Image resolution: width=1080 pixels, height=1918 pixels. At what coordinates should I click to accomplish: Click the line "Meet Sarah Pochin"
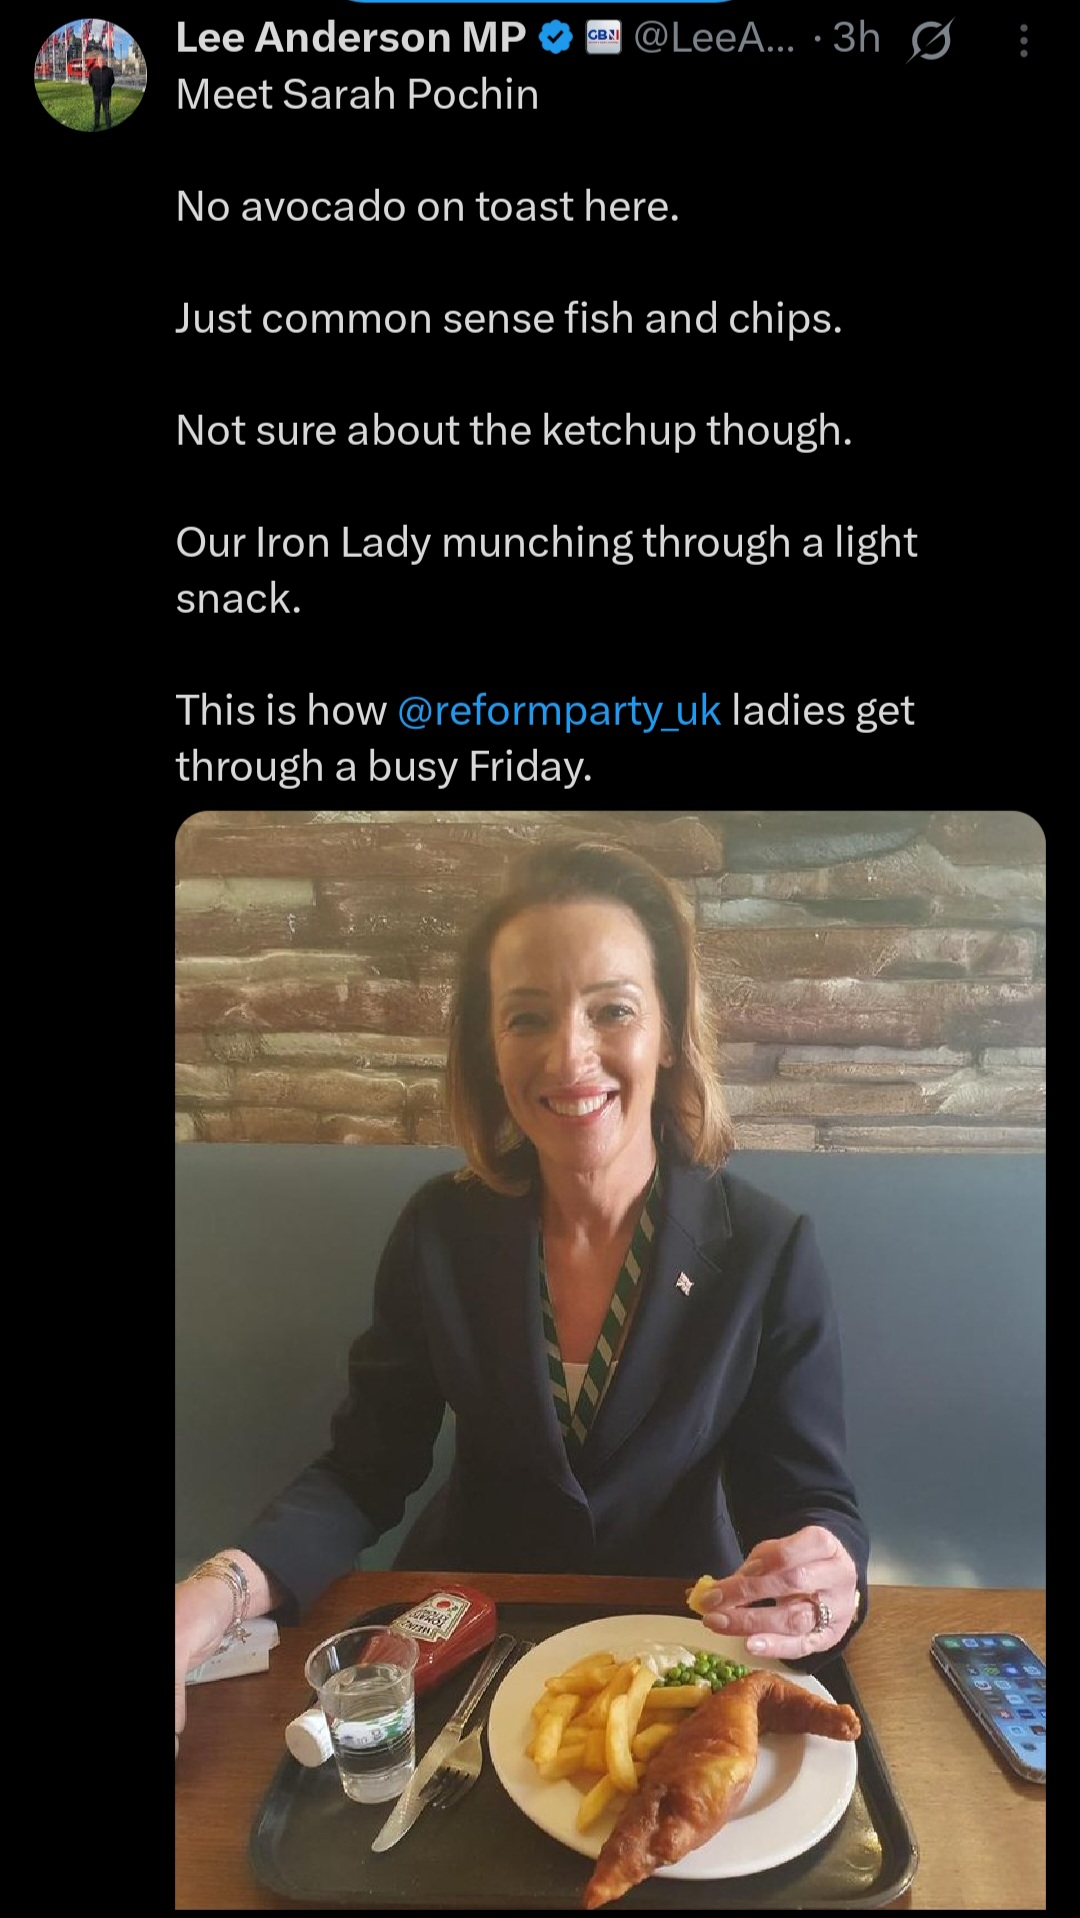357,95
